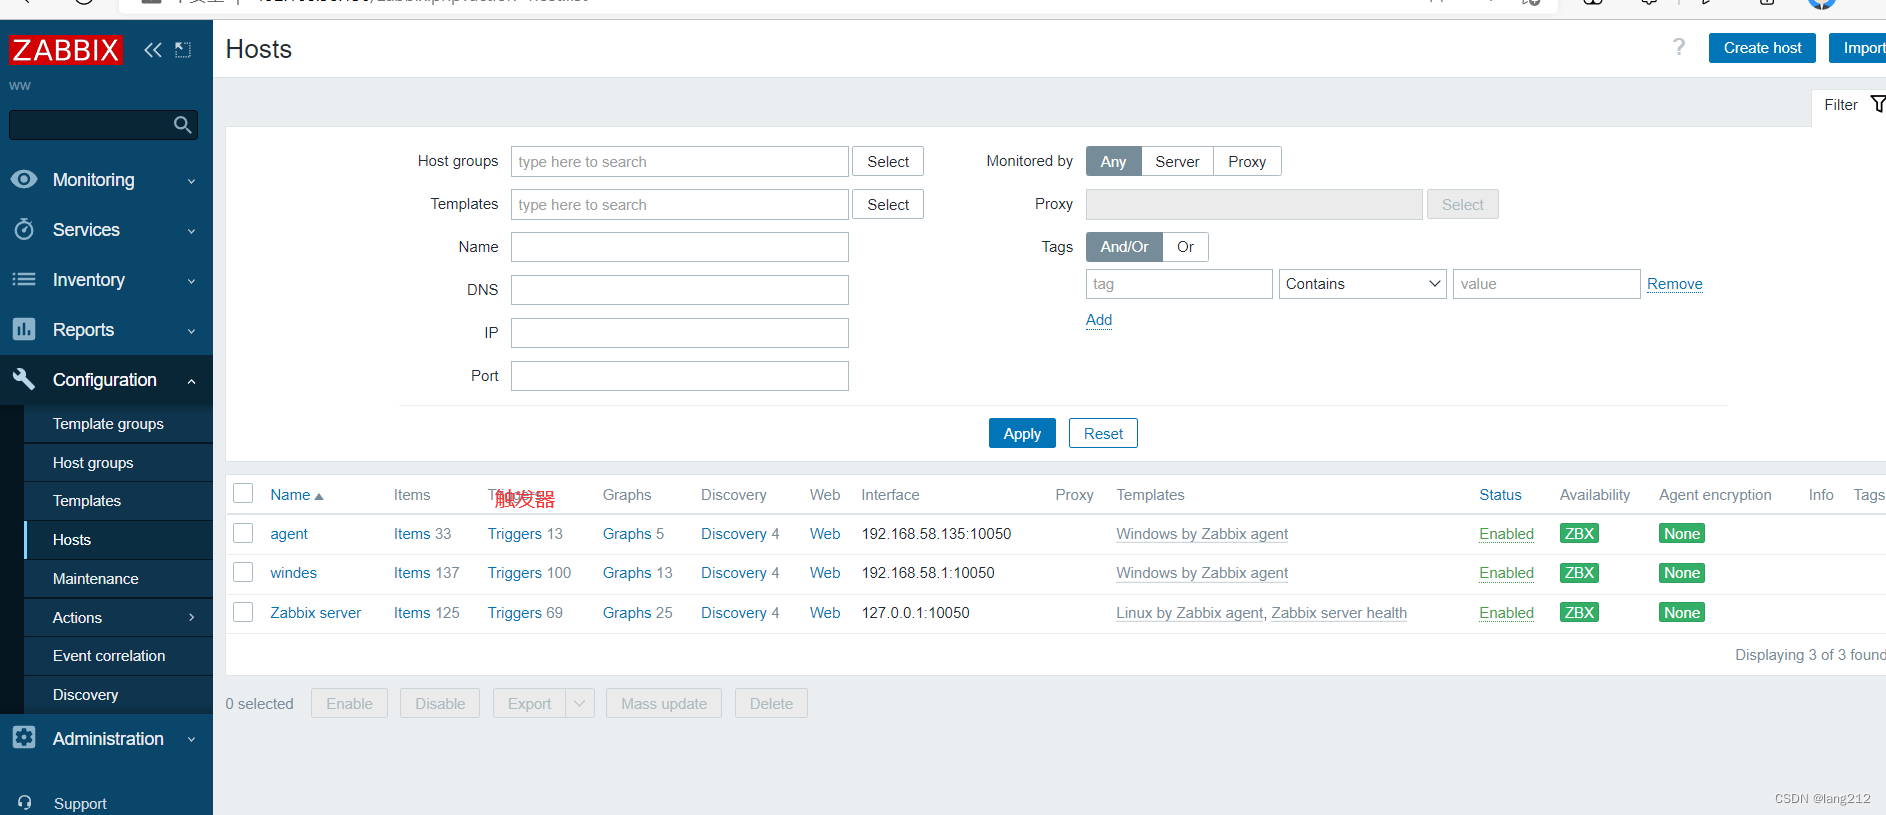
Task: Click the Host groups search field
Action: pos(680,161)
